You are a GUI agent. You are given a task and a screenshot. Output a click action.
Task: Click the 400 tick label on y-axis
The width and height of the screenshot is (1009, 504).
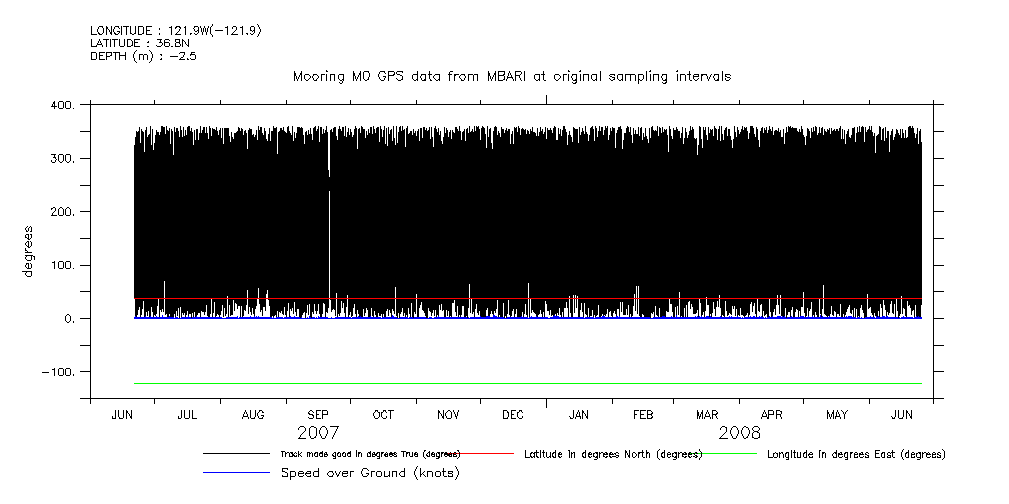pos(61,105)
